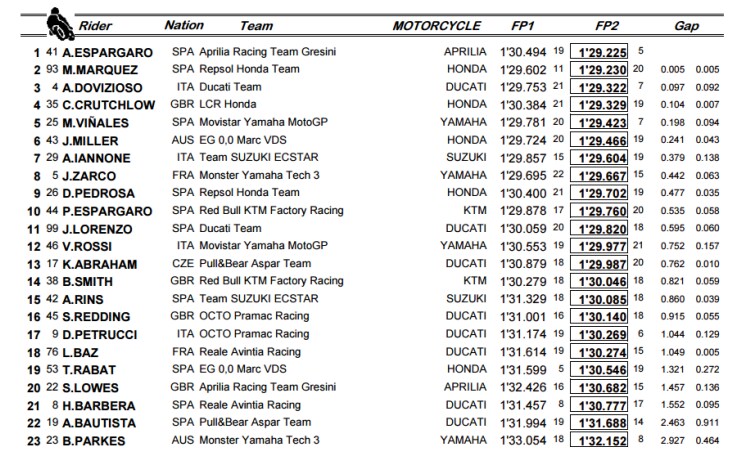Click V.ROSSI rider name

pyautogui.click(x=87, y=247)
